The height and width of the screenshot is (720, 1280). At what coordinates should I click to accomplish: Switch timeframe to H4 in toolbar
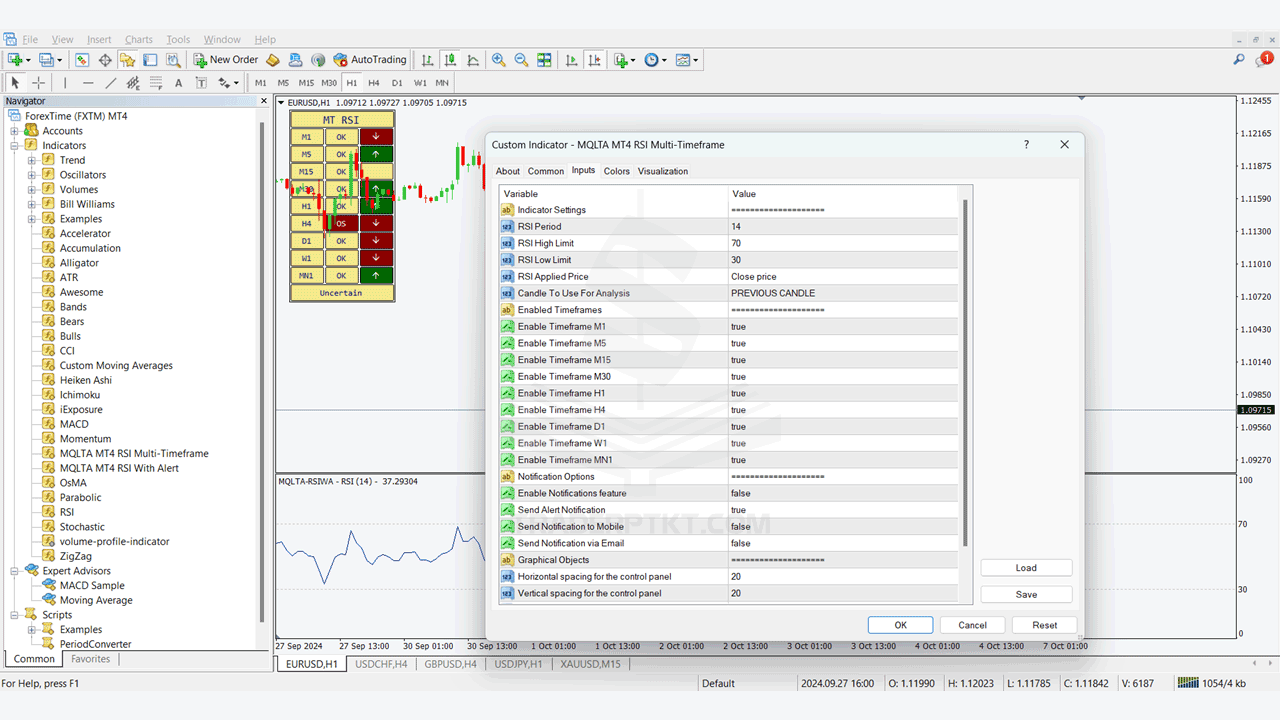pyautogui.click(x=374, y=83)
